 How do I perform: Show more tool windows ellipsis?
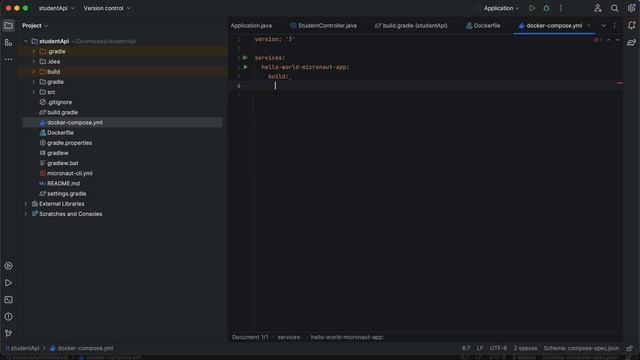click(x=8, y=59)
